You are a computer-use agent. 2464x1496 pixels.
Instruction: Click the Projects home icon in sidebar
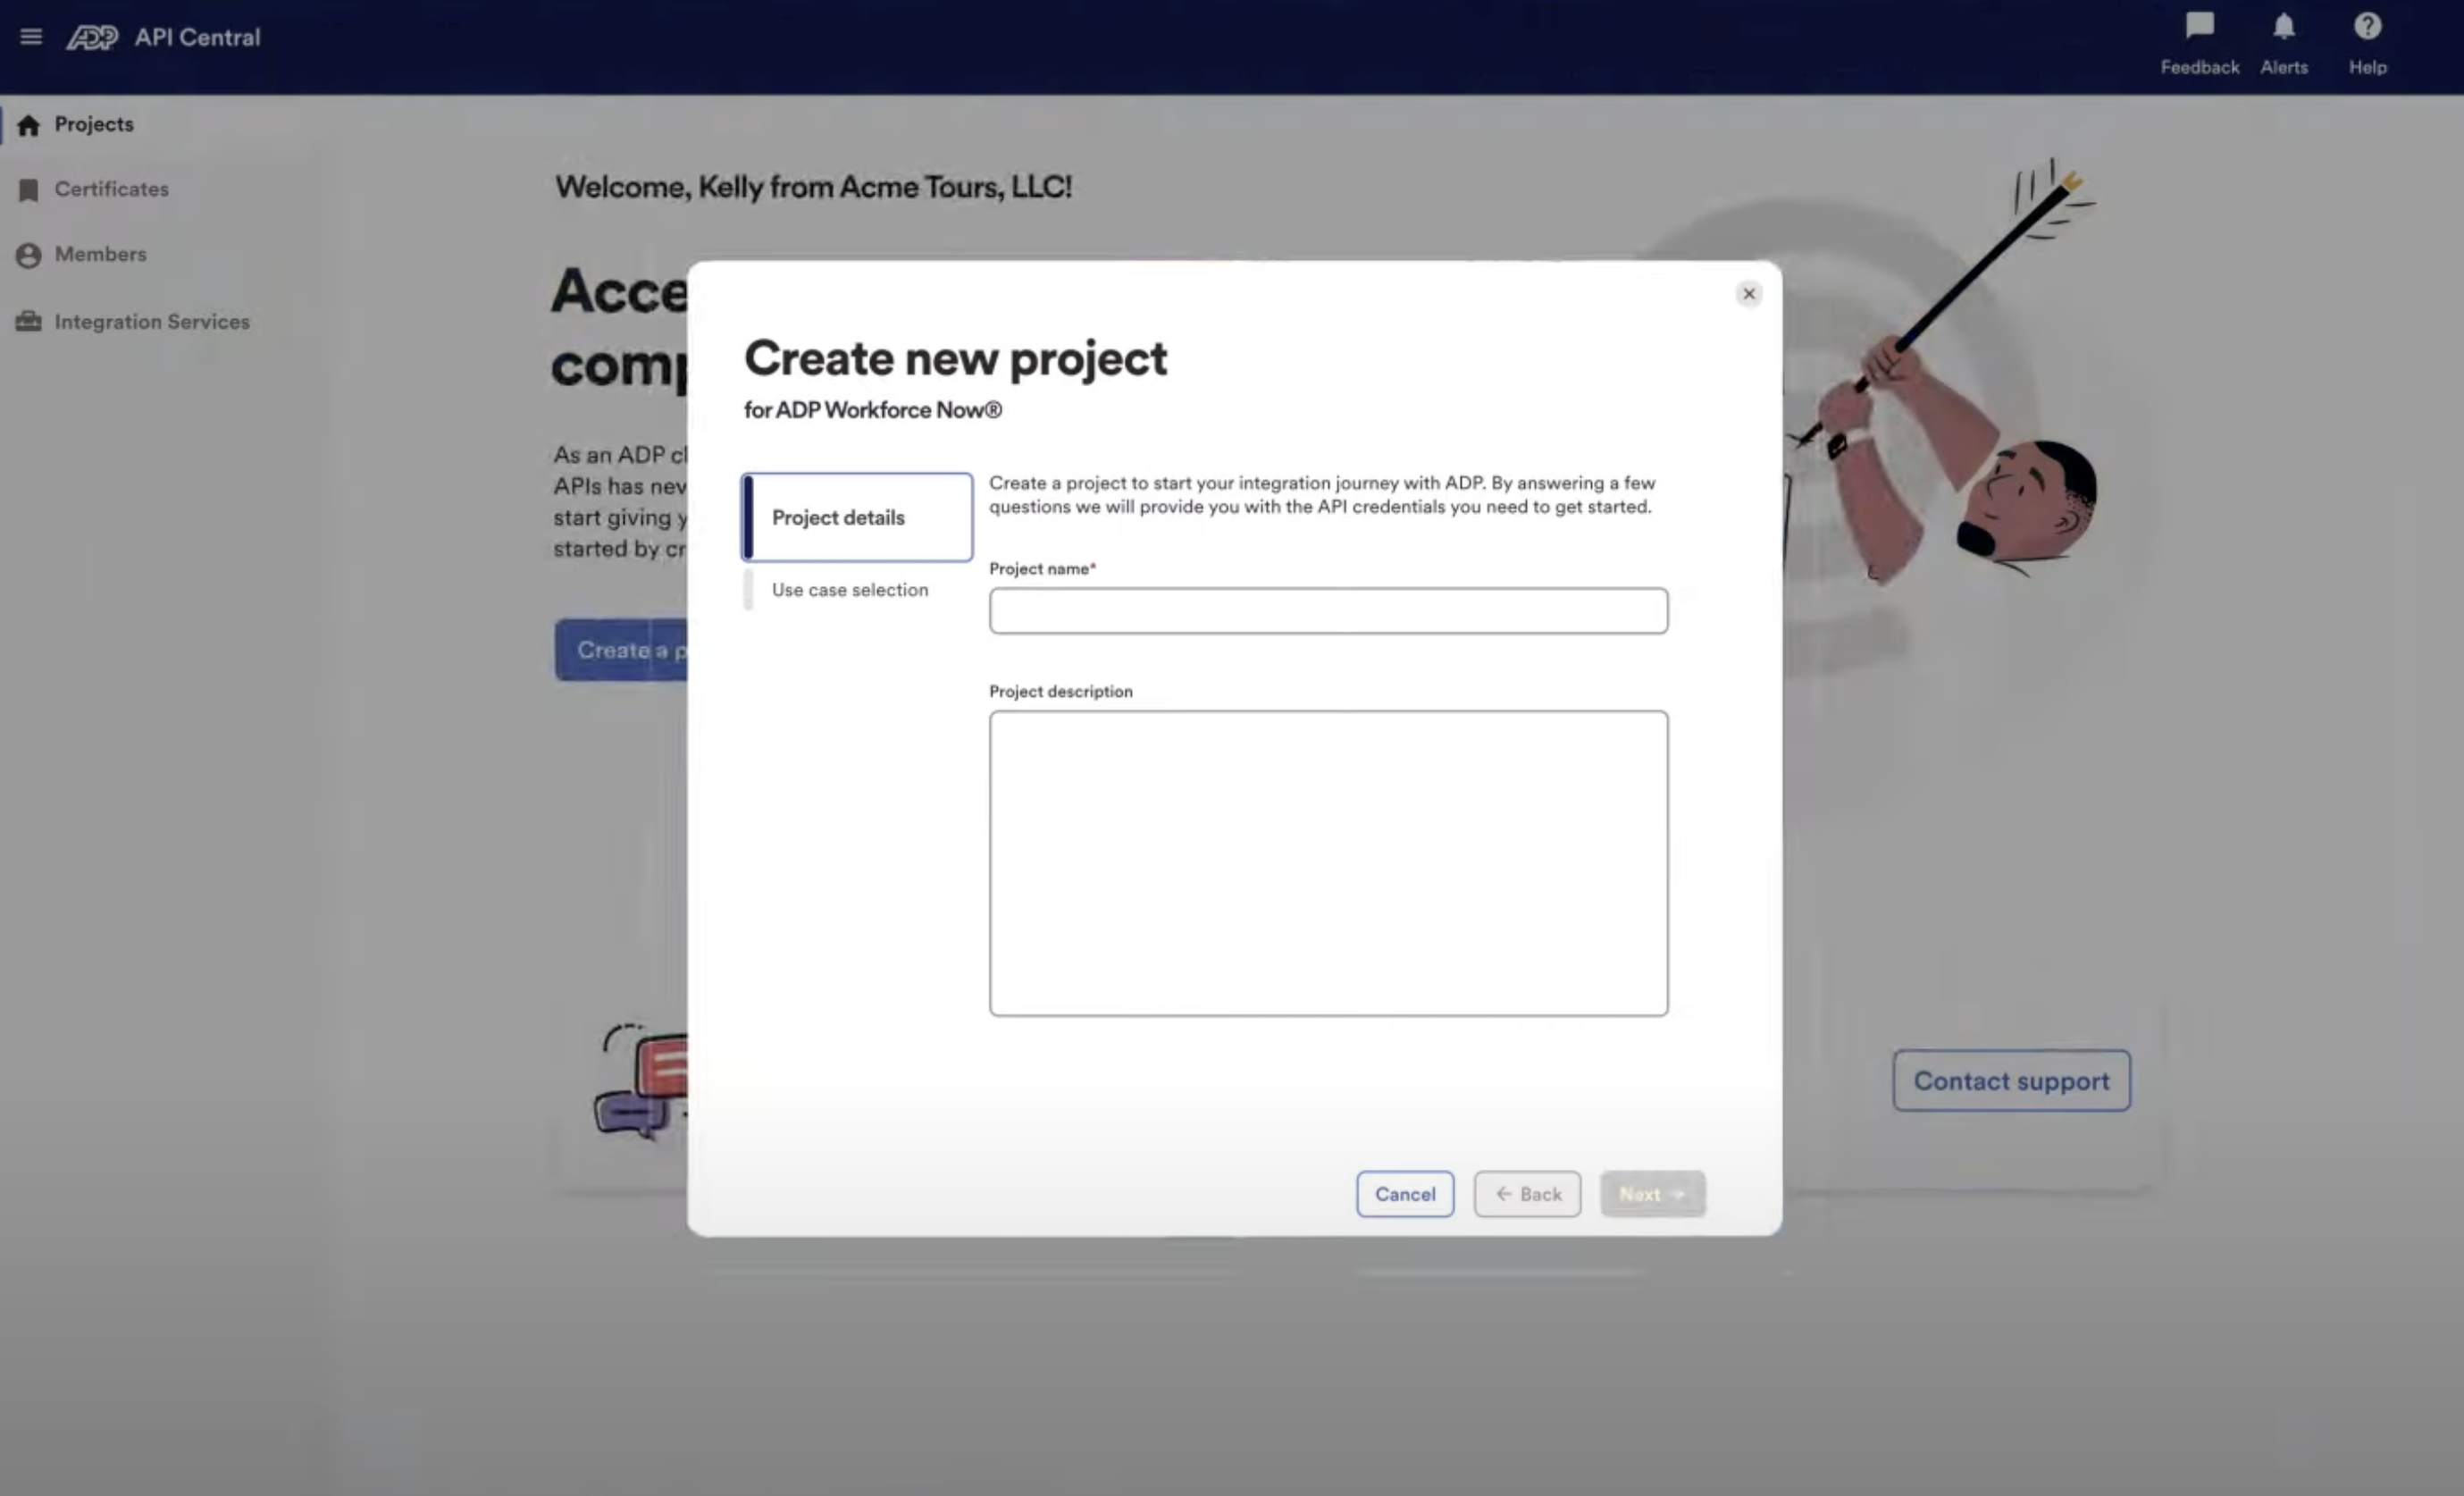(x=28, y=125)
